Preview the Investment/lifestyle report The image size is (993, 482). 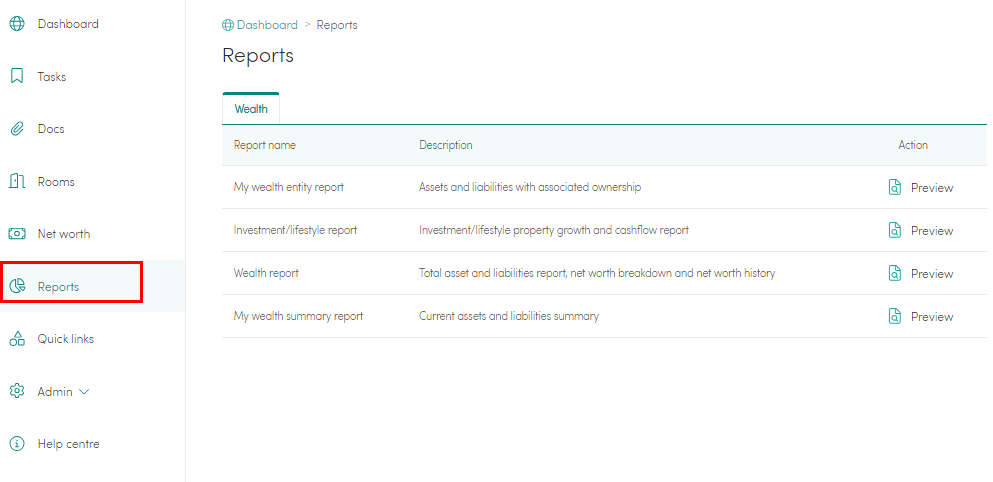(921, 231)
